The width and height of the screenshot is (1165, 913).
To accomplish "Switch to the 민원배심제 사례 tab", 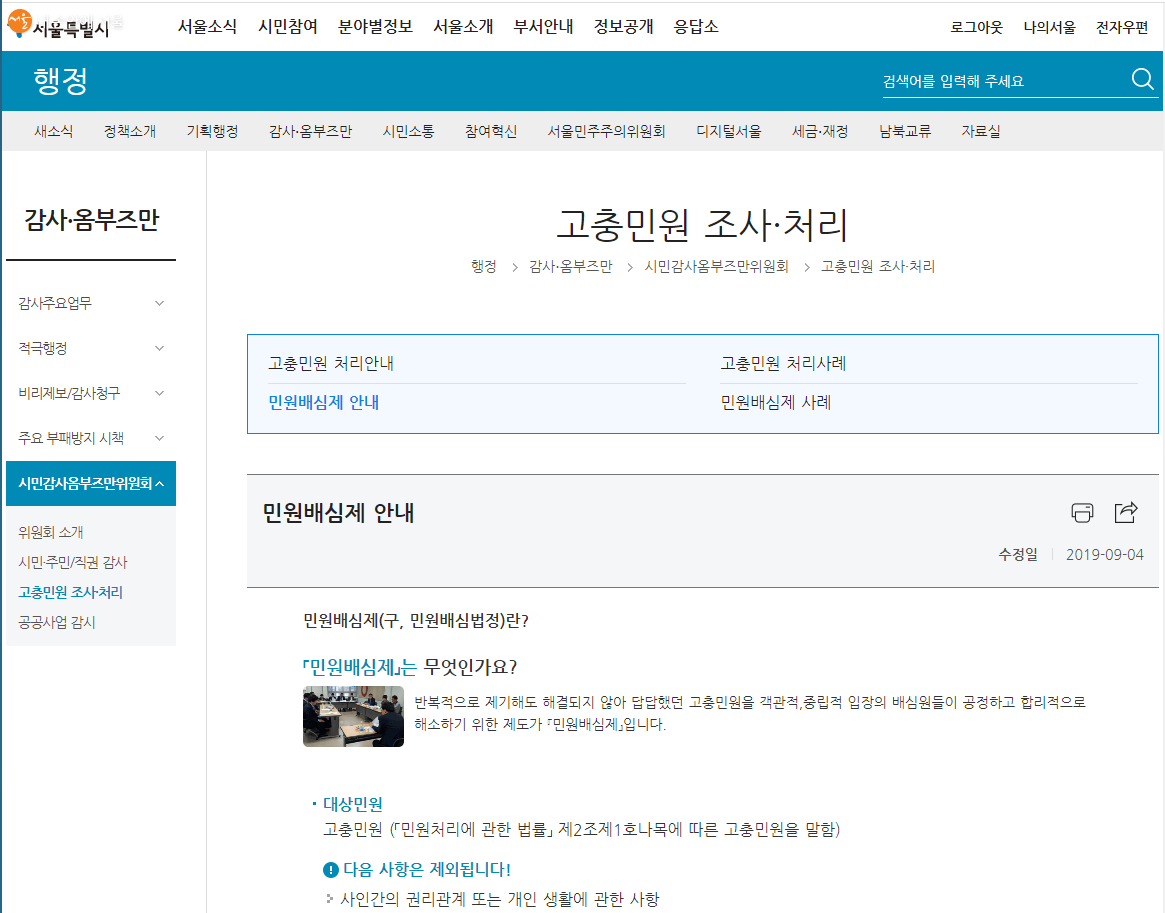I will [x=776, y=403].
